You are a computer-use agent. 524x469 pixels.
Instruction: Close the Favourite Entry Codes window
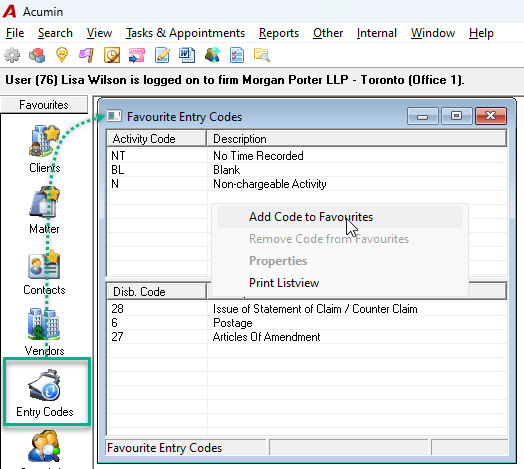pyautogui.click(x=491, y=116)
